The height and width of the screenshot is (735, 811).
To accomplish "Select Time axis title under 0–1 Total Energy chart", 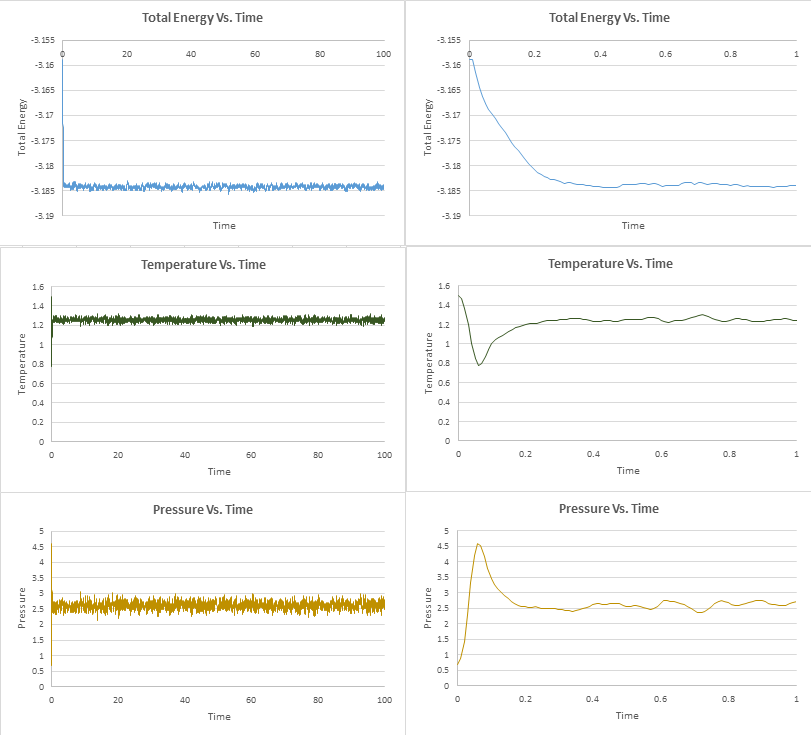I will pyautogui.click(x=633, y=226).
